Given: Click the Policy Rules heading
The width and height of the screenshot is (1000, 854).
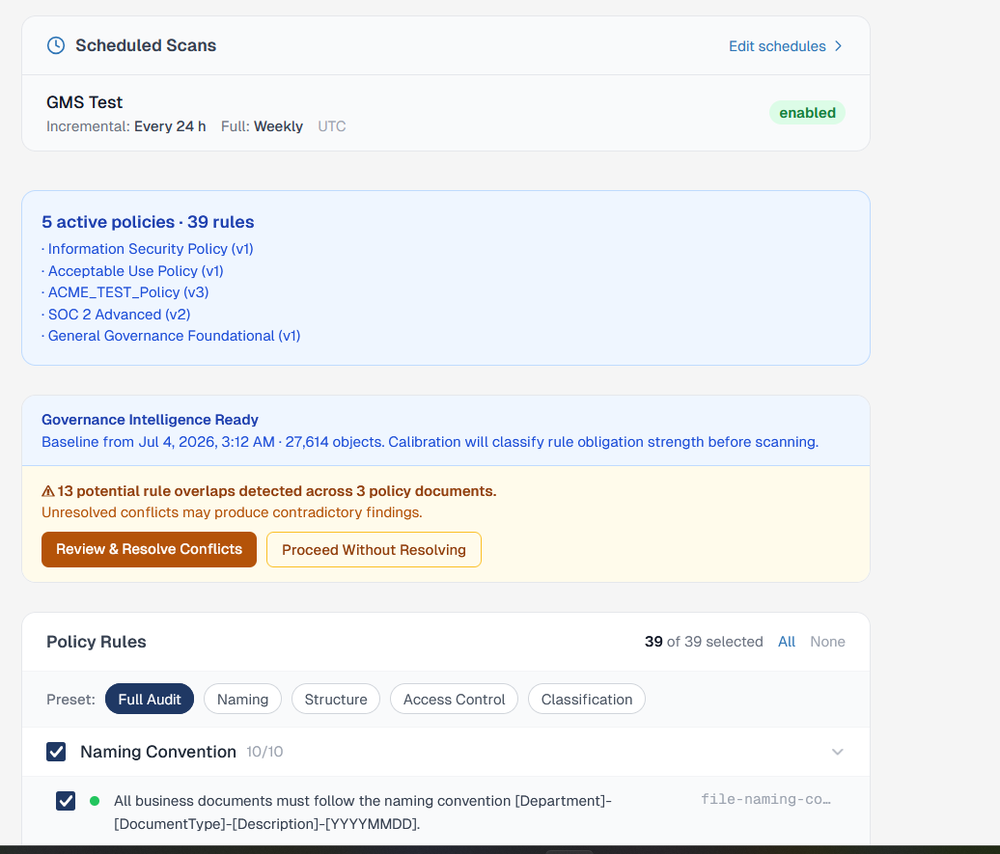Looking at the screenshot, I should (x=96, y=642).
